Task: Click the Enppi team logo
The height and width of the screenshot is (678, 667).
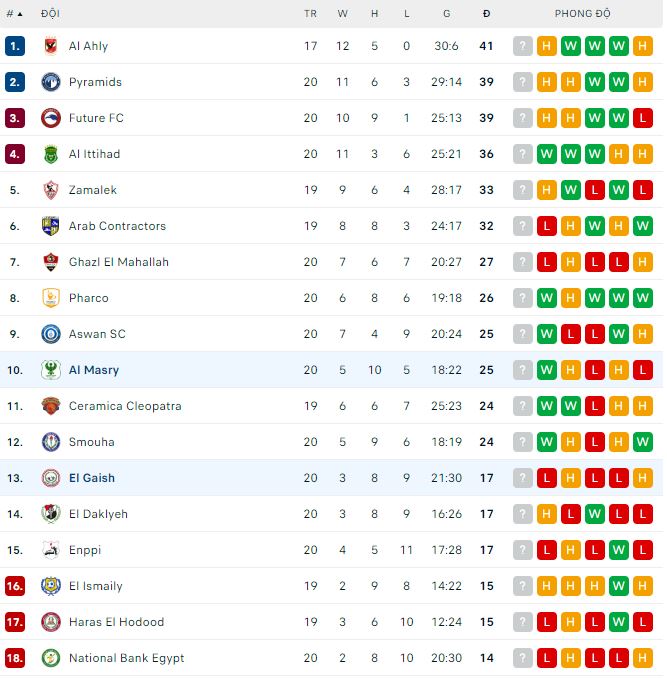Action: pos(50,550)
